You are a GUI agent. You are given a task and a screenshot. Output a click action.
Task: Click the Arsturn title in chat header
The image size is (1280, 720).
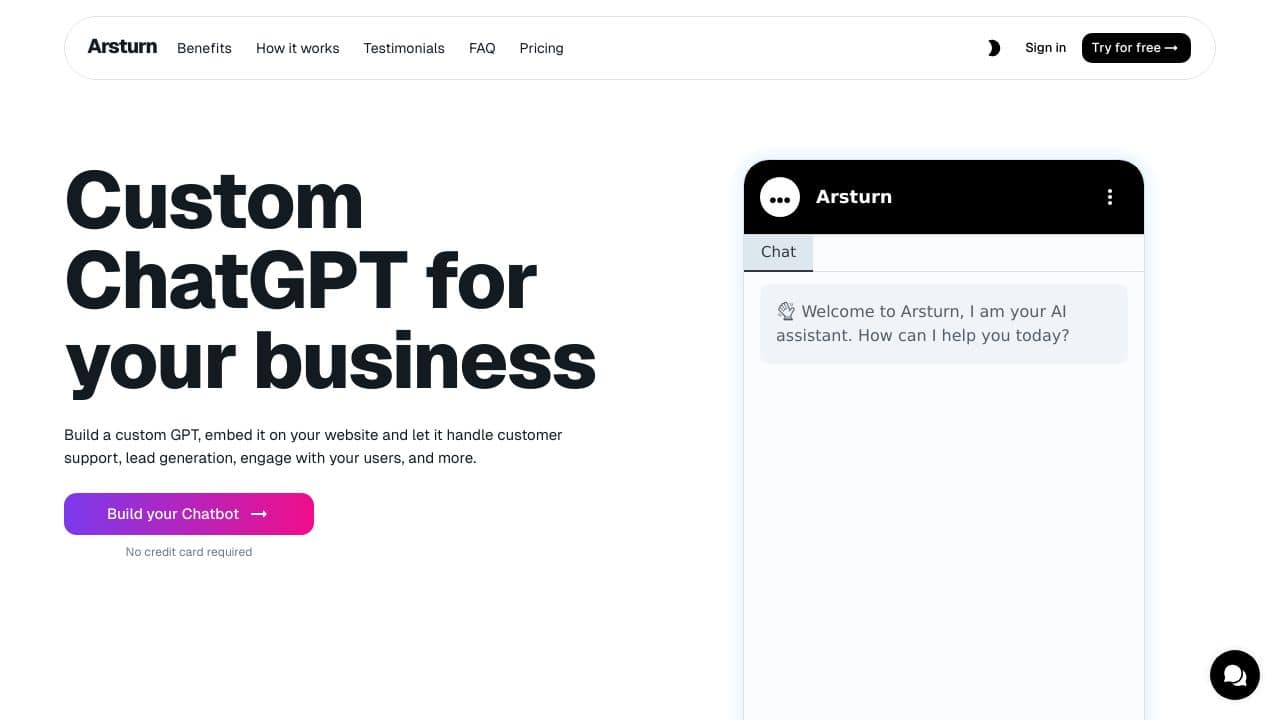click(x=854, y=197)
